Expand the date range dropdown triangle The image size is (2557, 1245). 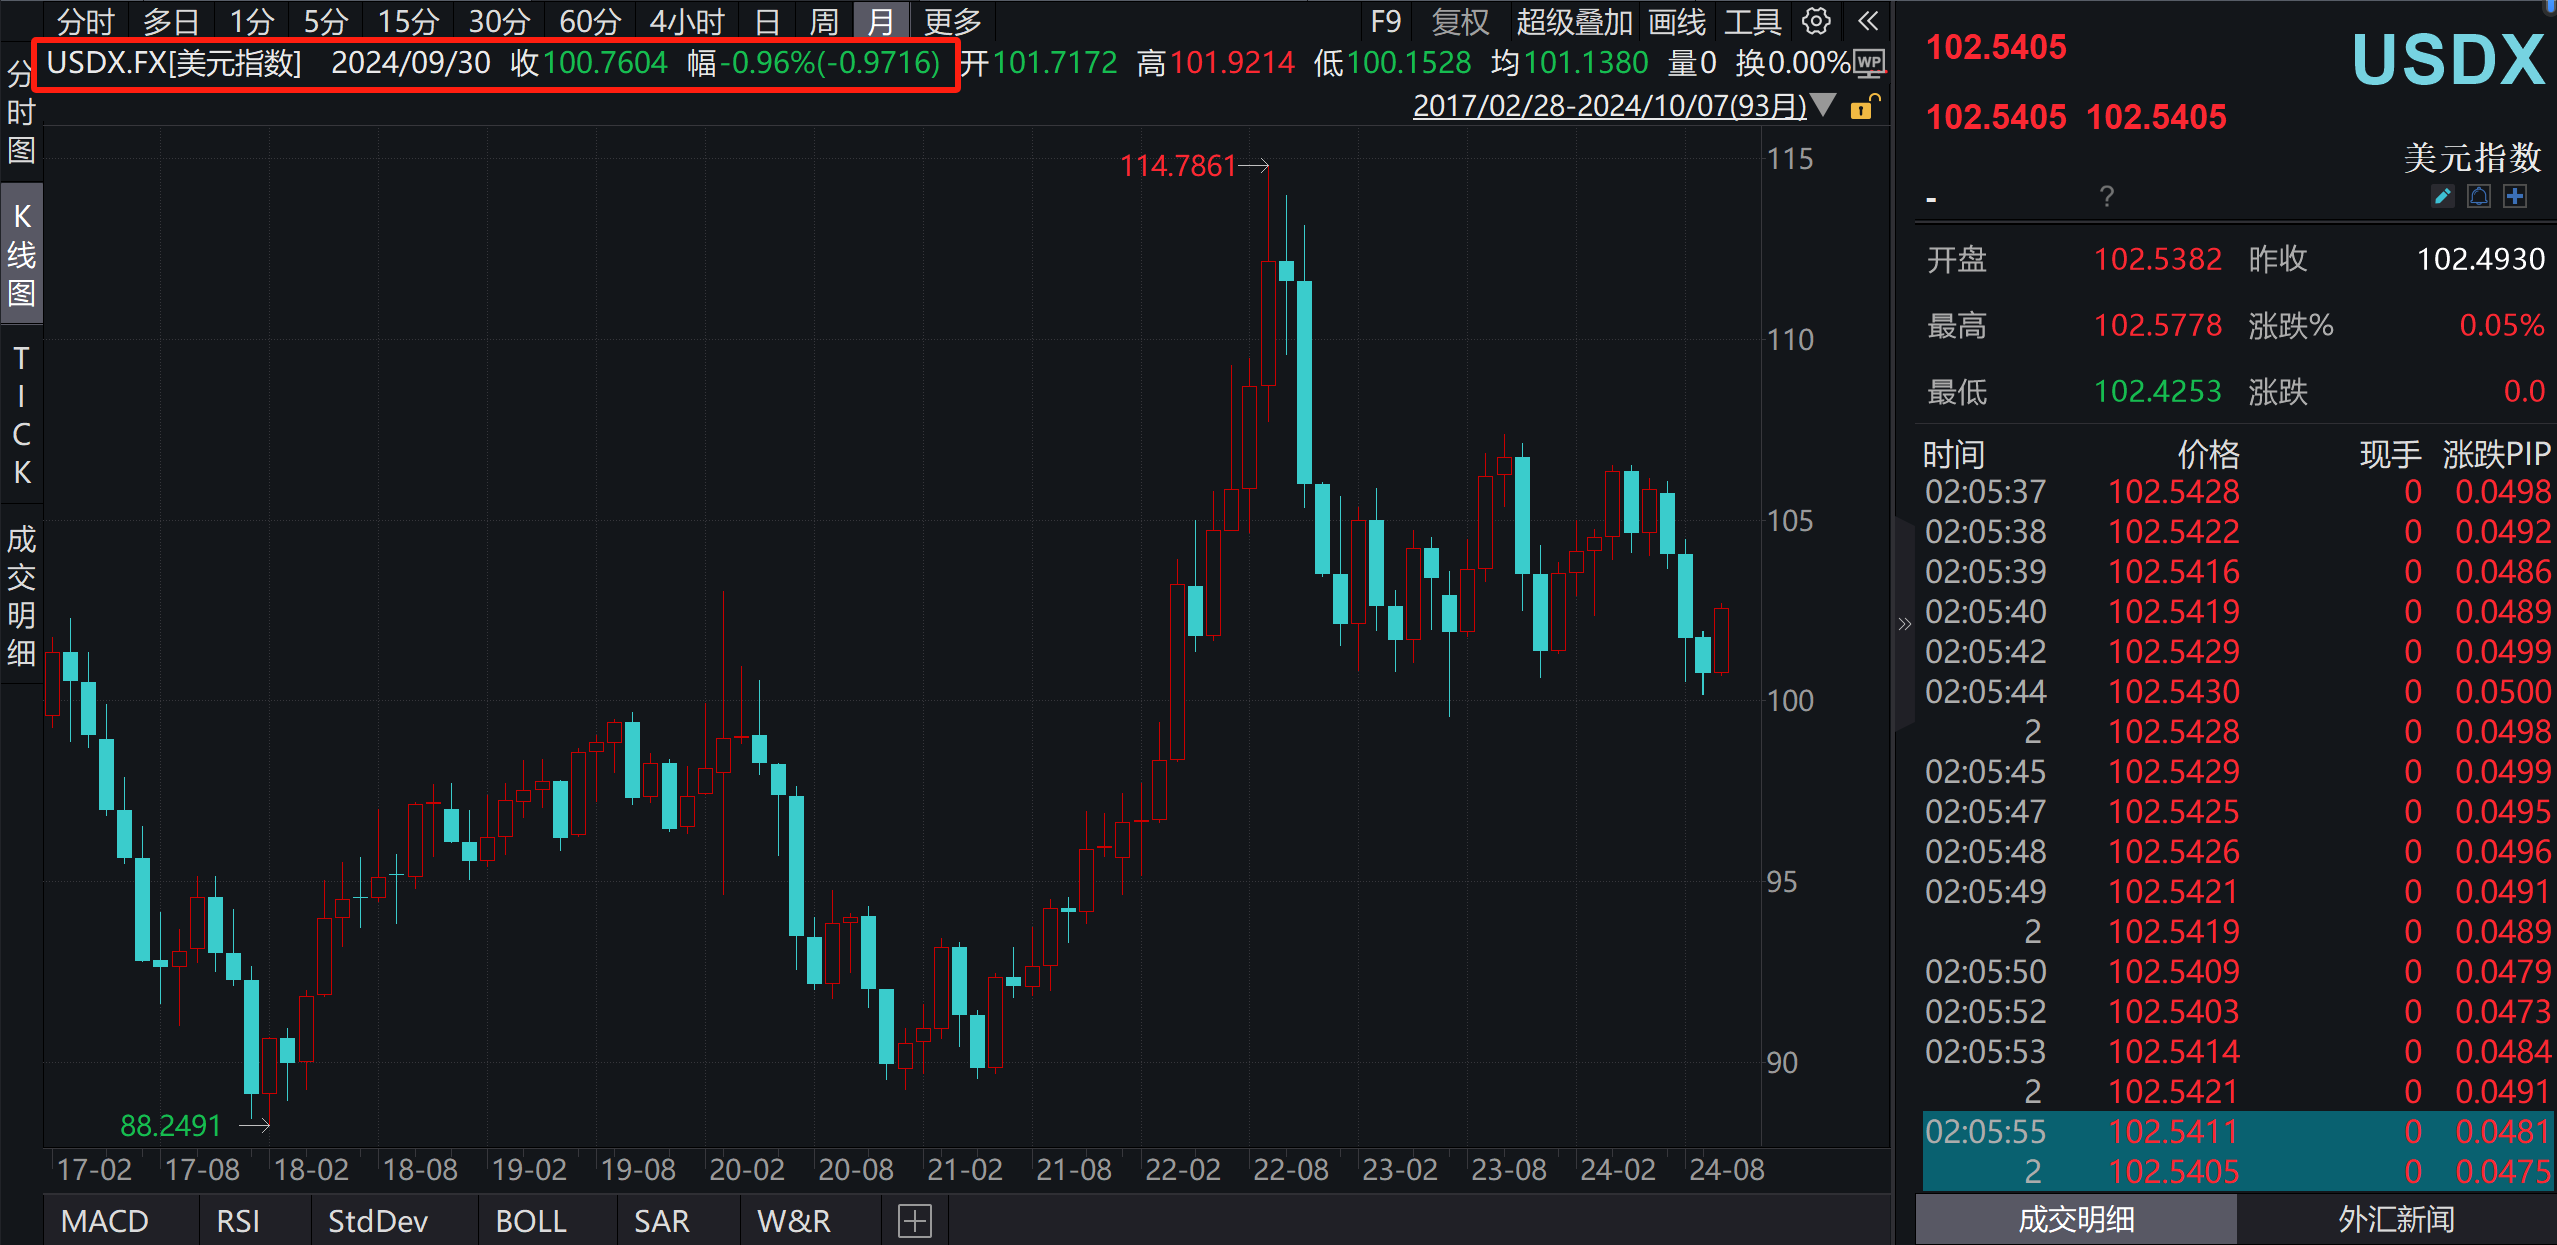pyautogui.click(x=1823, y=105)
